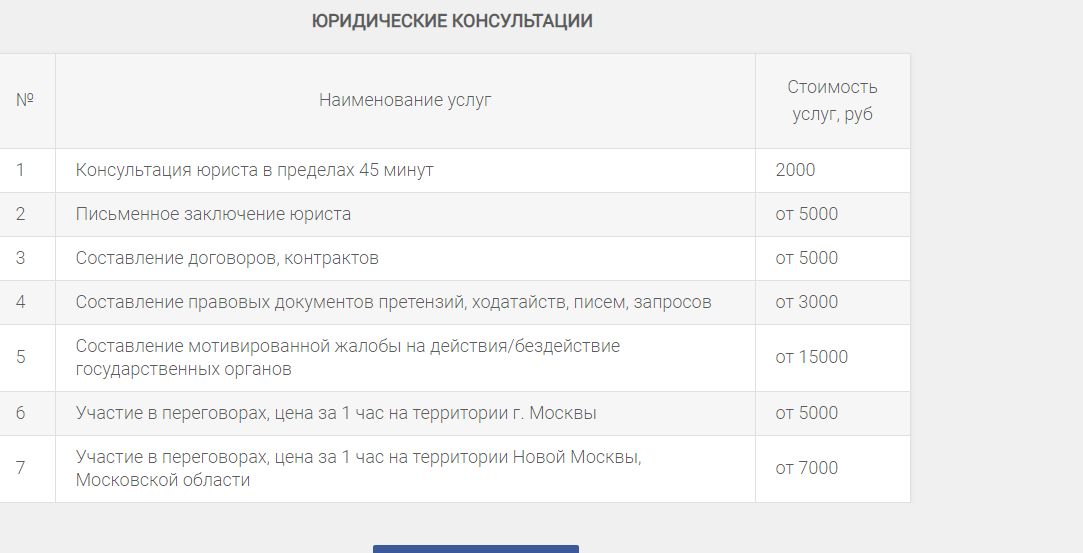Select negotiation service for "Новой Москвы, Московской области"
Screen dimensions: 1083x553
pos(358,468)
